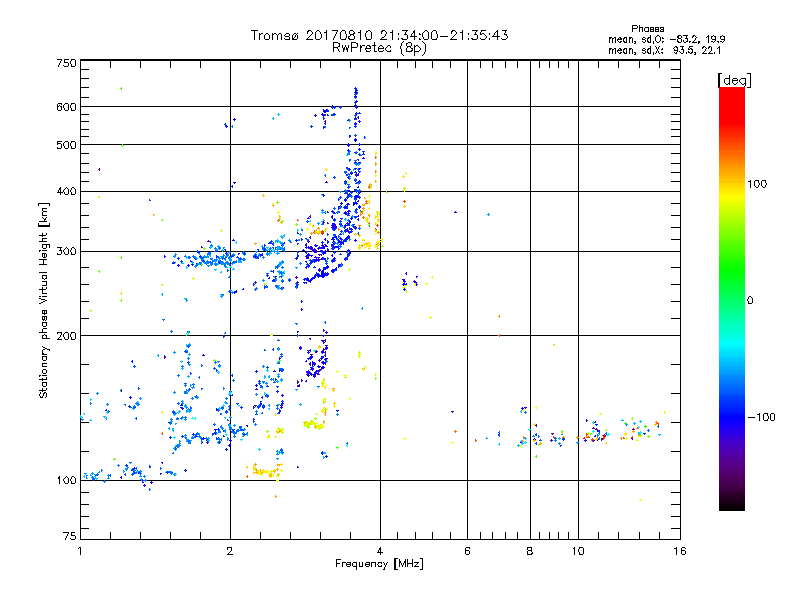Click the '200' height axis tick label
The width and height of the screenshot is (800, 600).
pyautogui.click(x=66, y=336)
